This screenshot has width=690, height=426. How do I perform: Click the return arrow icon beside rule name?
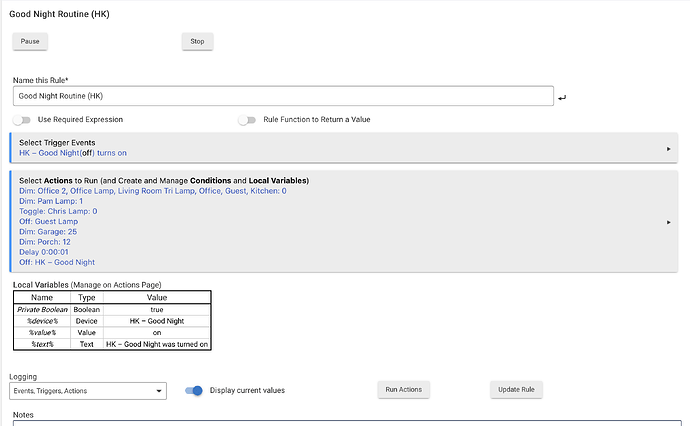[x=563, y=97]
